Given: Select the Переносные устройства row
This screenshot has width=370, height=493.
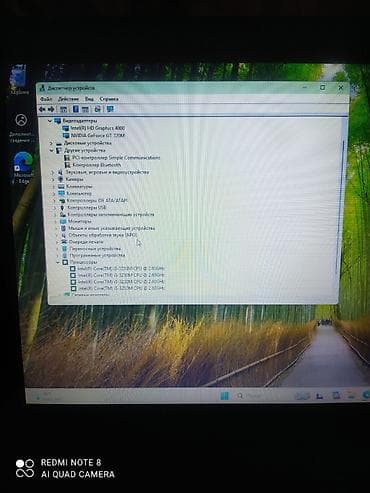Looking at the screenshot, I should (95, 249).
